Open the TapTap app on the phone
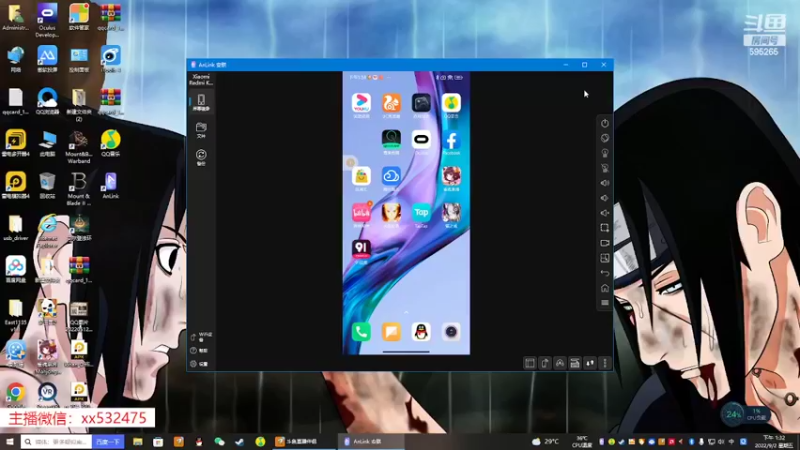Image resolution: width=800 pixels, height=450 pixels. 421,212
